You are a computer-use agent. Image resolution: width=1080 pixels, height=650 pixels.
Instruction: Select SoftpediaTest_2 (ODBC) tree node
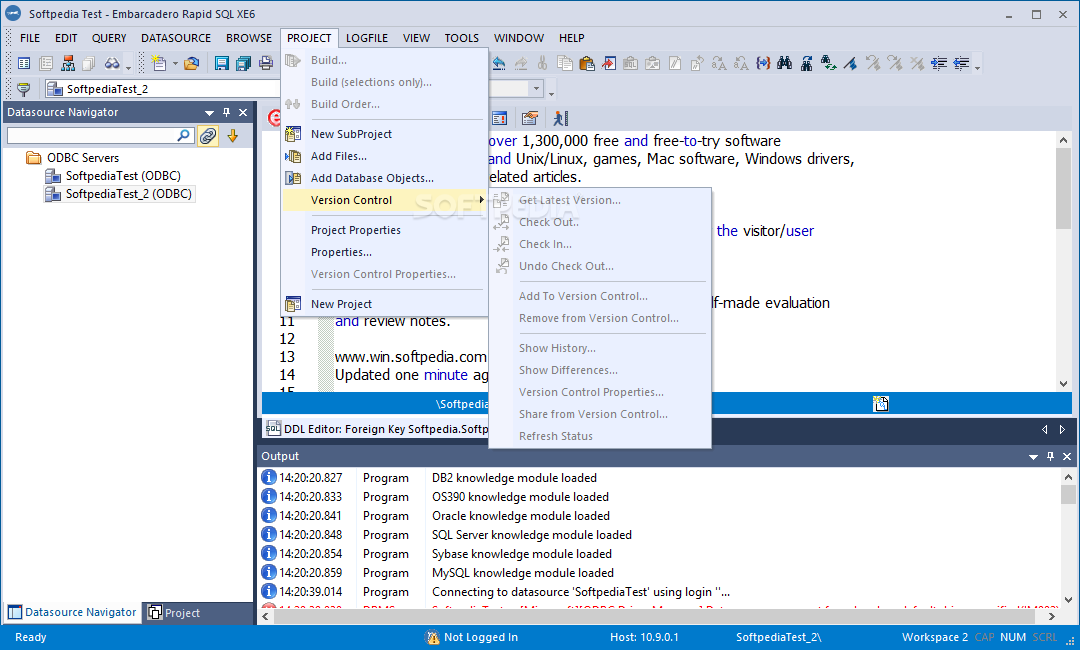(x=128, y=194)
